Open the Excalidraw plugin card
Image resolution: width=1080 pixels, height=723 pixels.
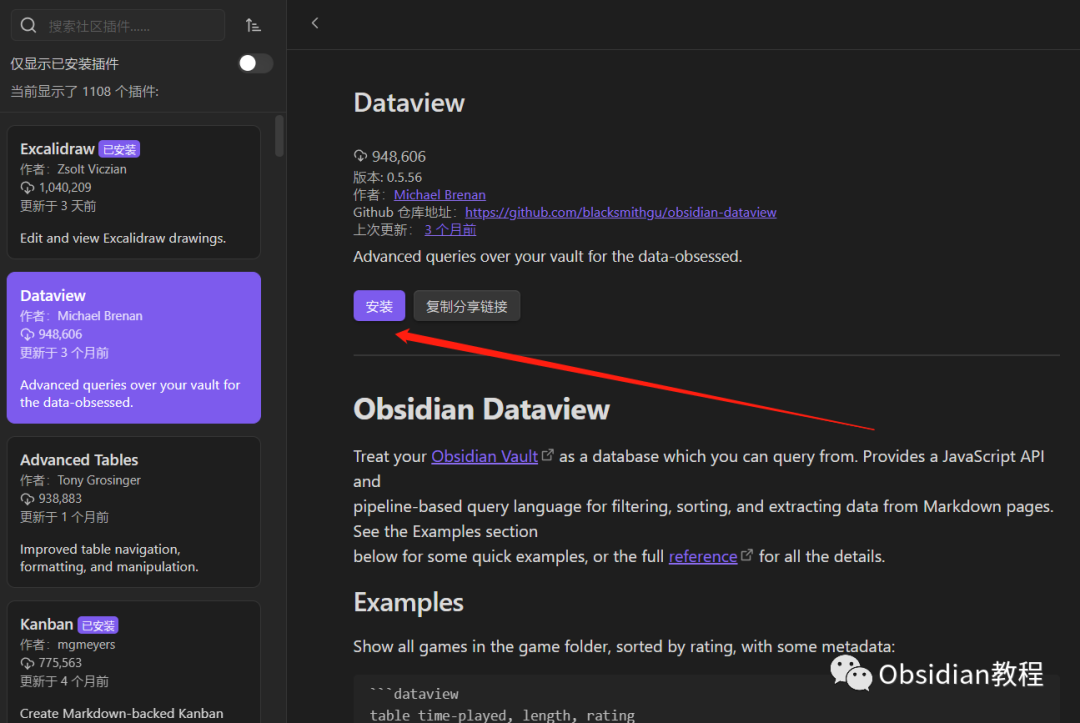(134, 192)
